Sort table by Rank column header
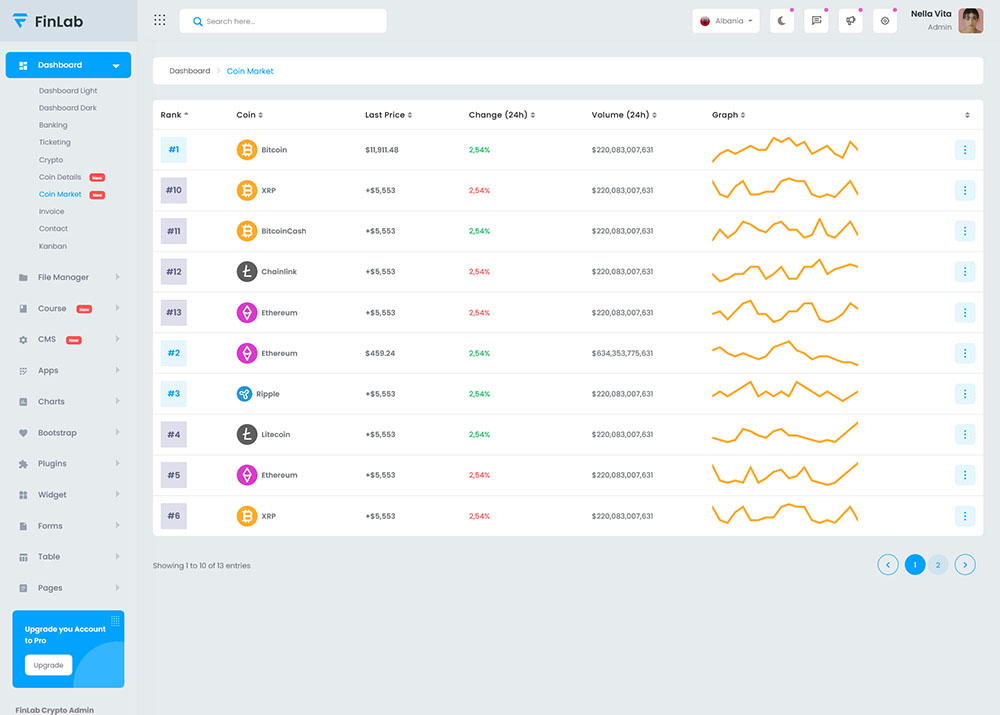 pyautogui.click(x=174, y=115)
